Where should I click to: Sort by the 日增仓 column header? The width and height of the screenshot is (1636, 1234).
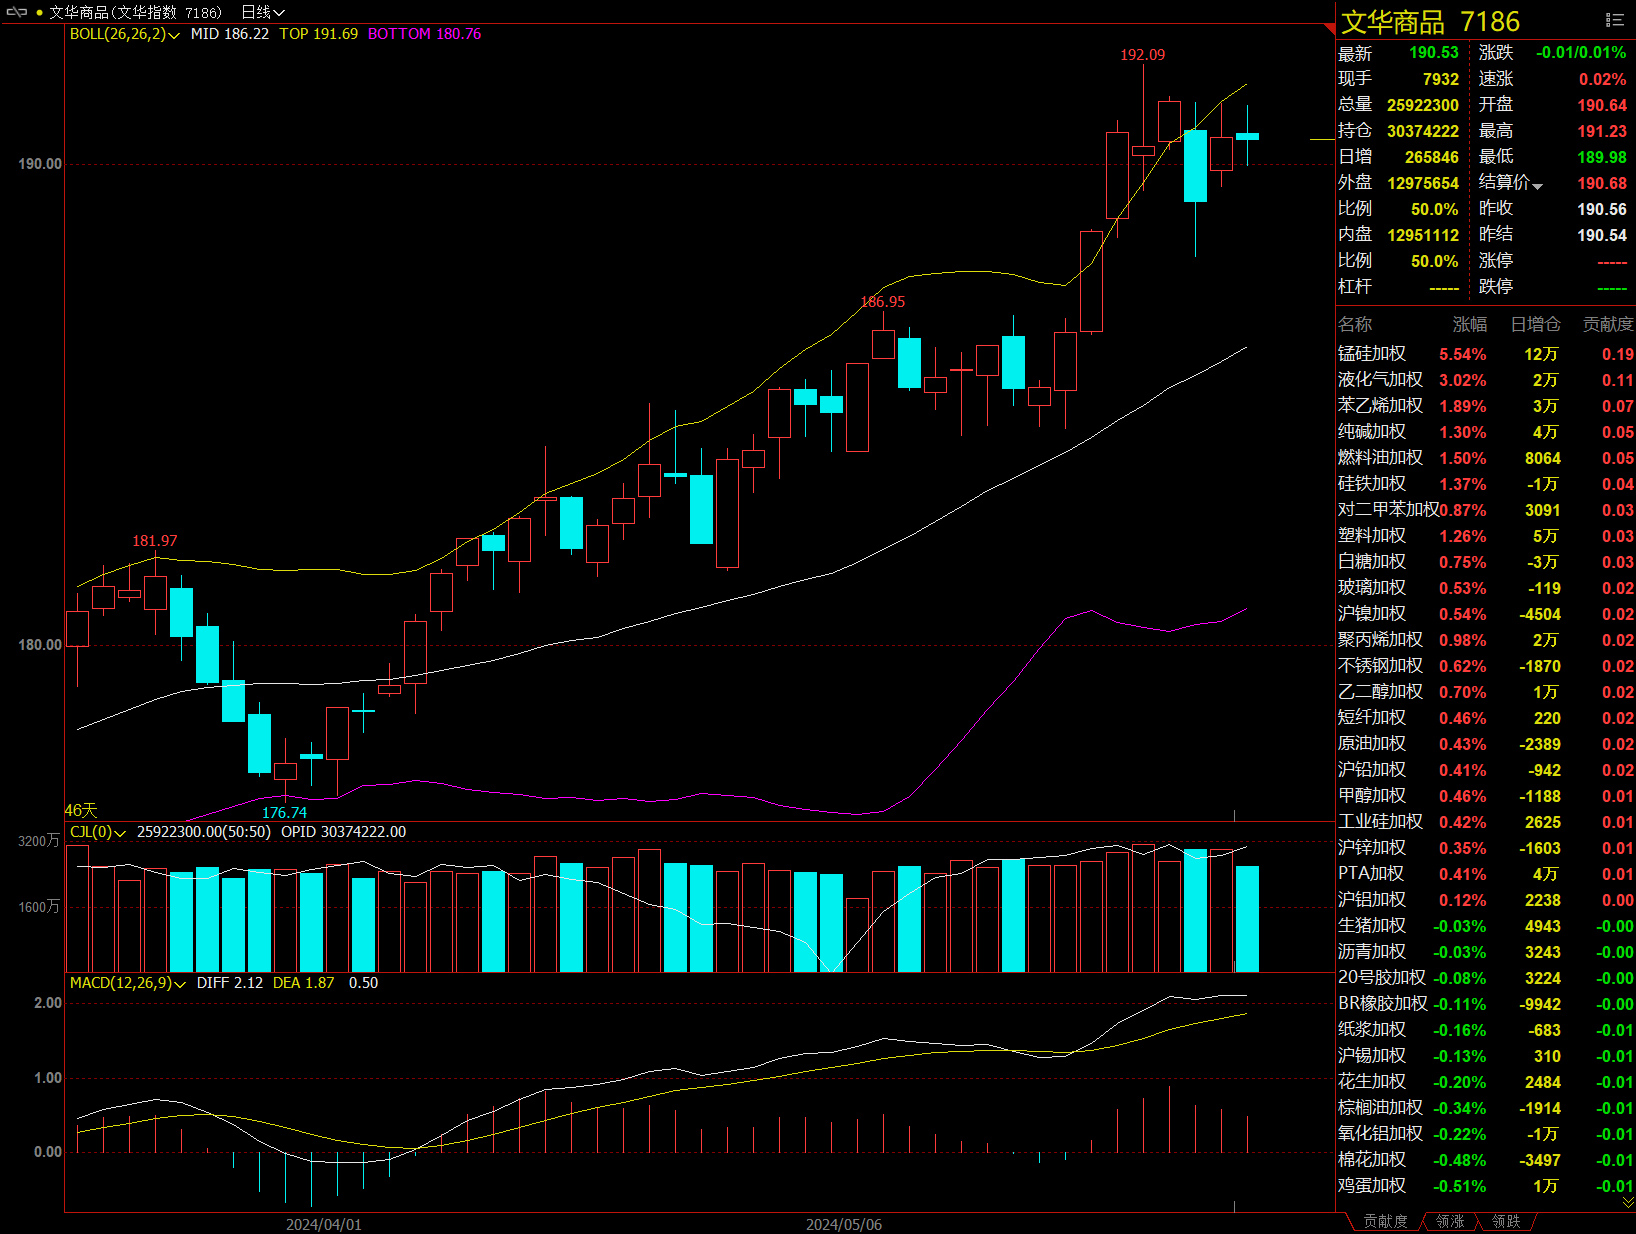1535,324
